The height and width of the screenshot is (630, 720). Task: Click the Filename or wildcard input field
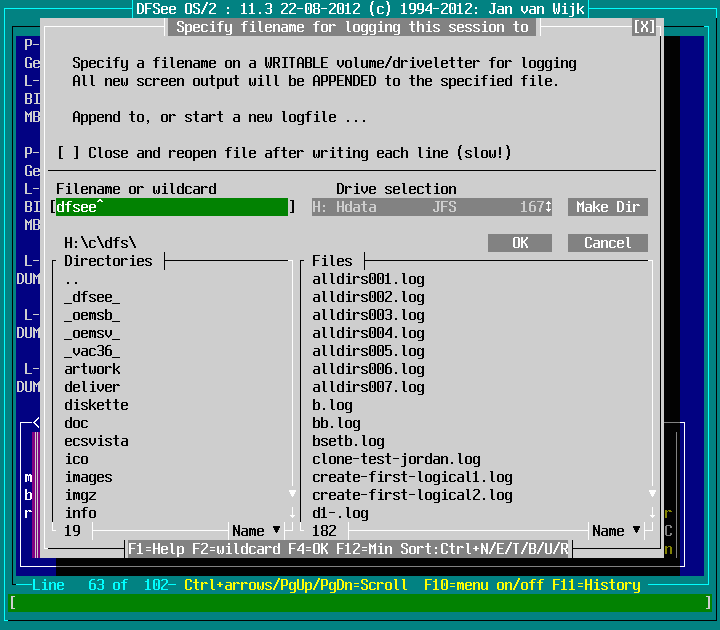point(170,207)
